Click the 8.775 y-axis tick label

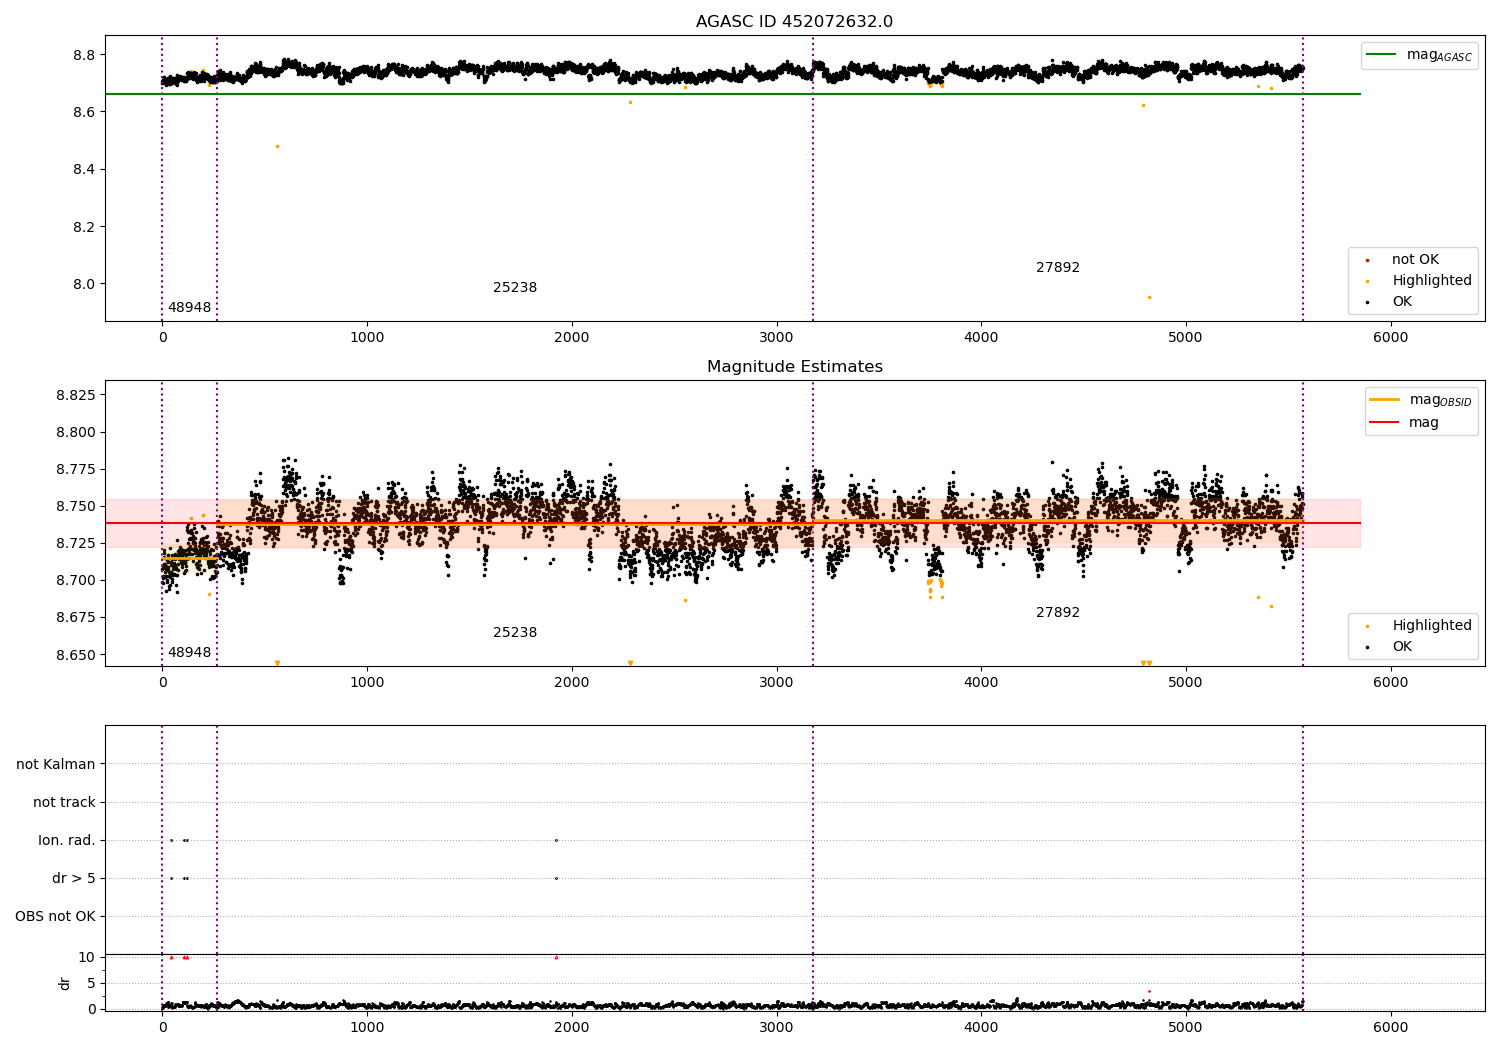pyautogui.click(x=76, y=470)
